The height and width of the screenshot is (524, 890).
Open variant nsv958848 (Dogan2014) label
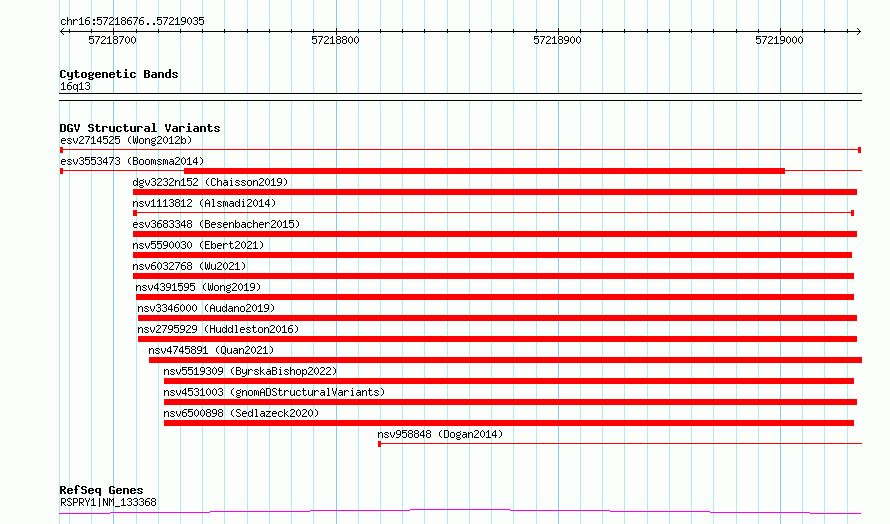pyautogui.click(x=440, y=434)
